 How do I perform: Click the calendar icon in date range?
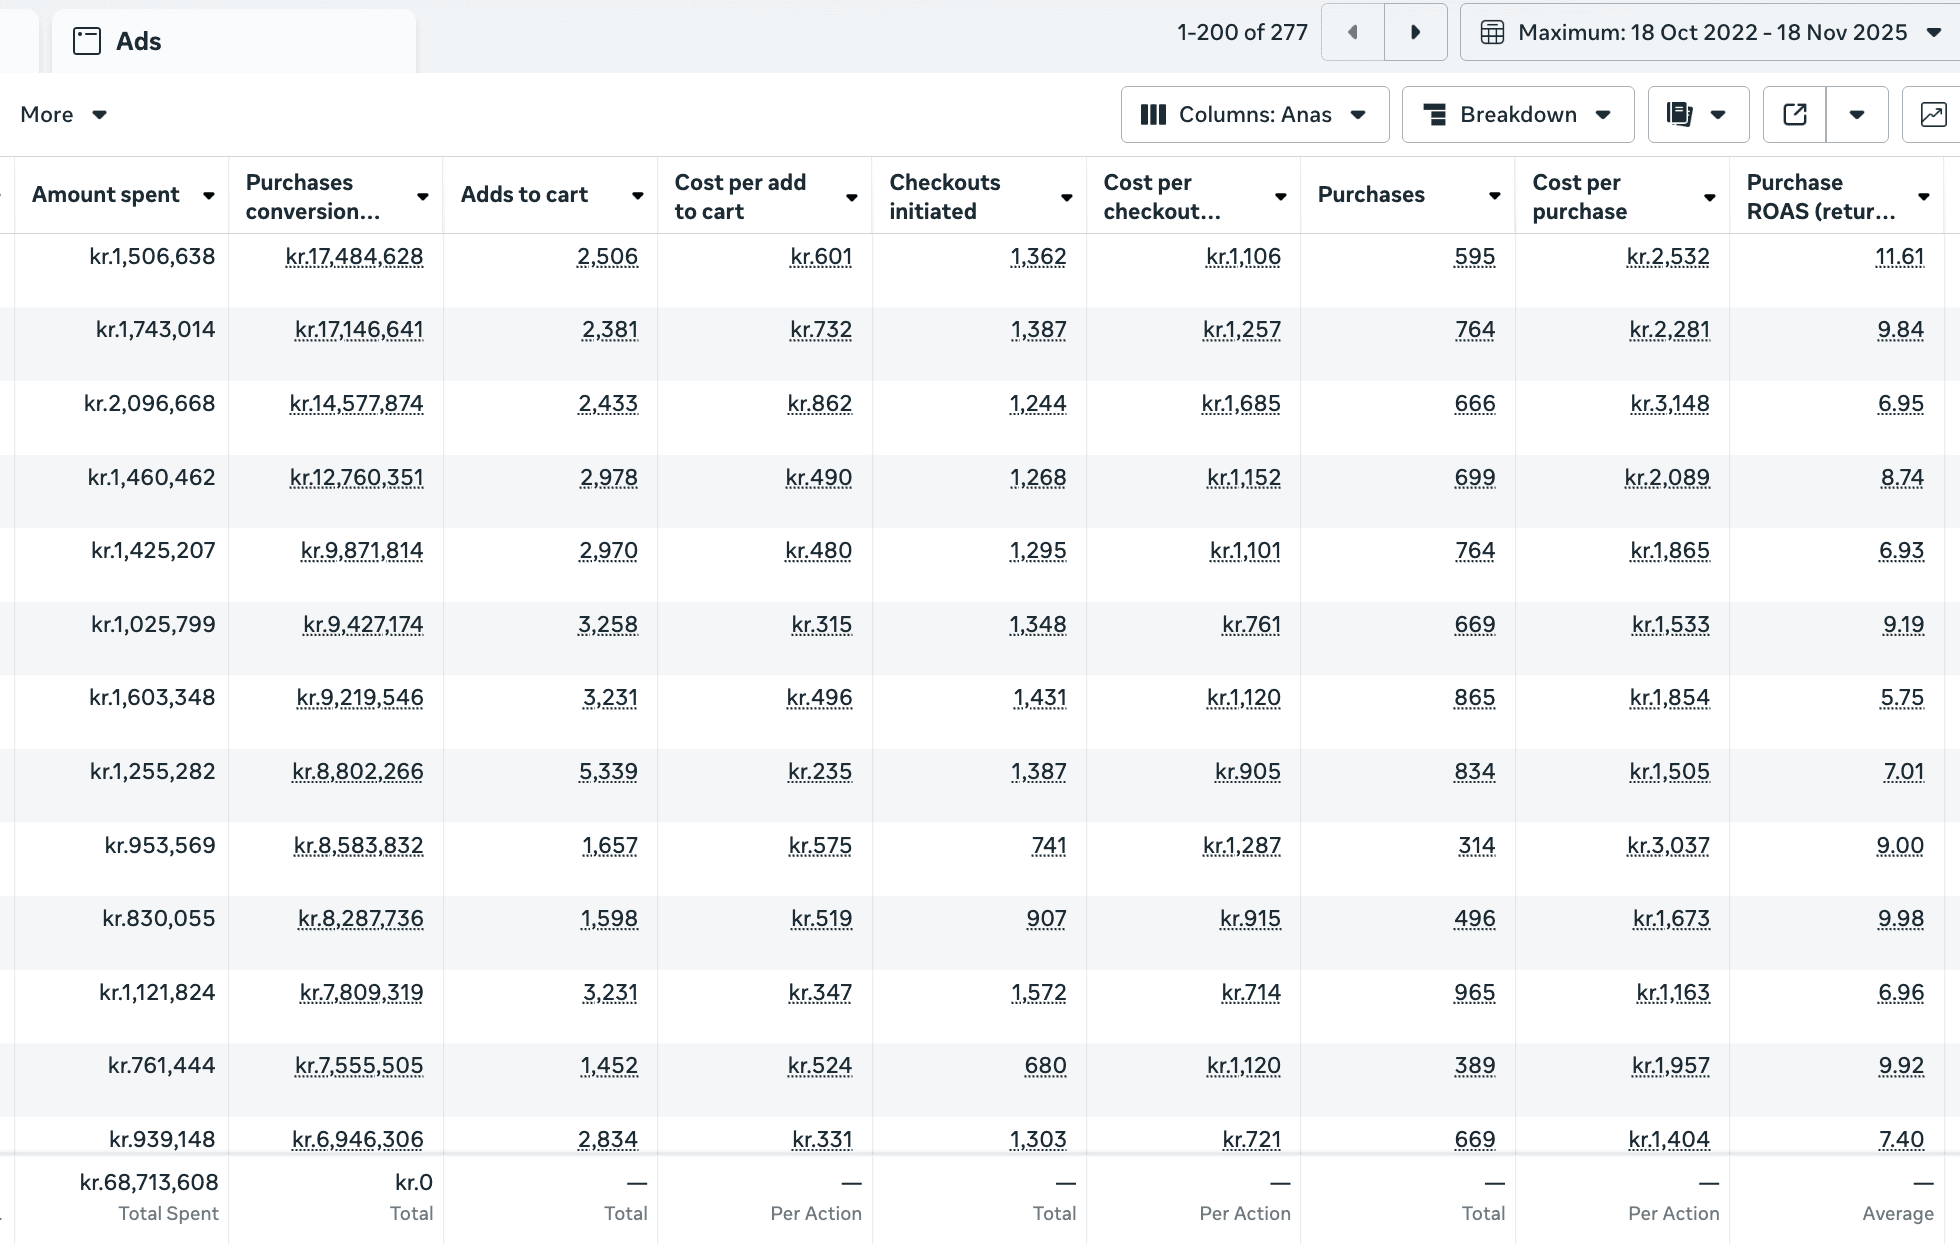point(1491,33)
